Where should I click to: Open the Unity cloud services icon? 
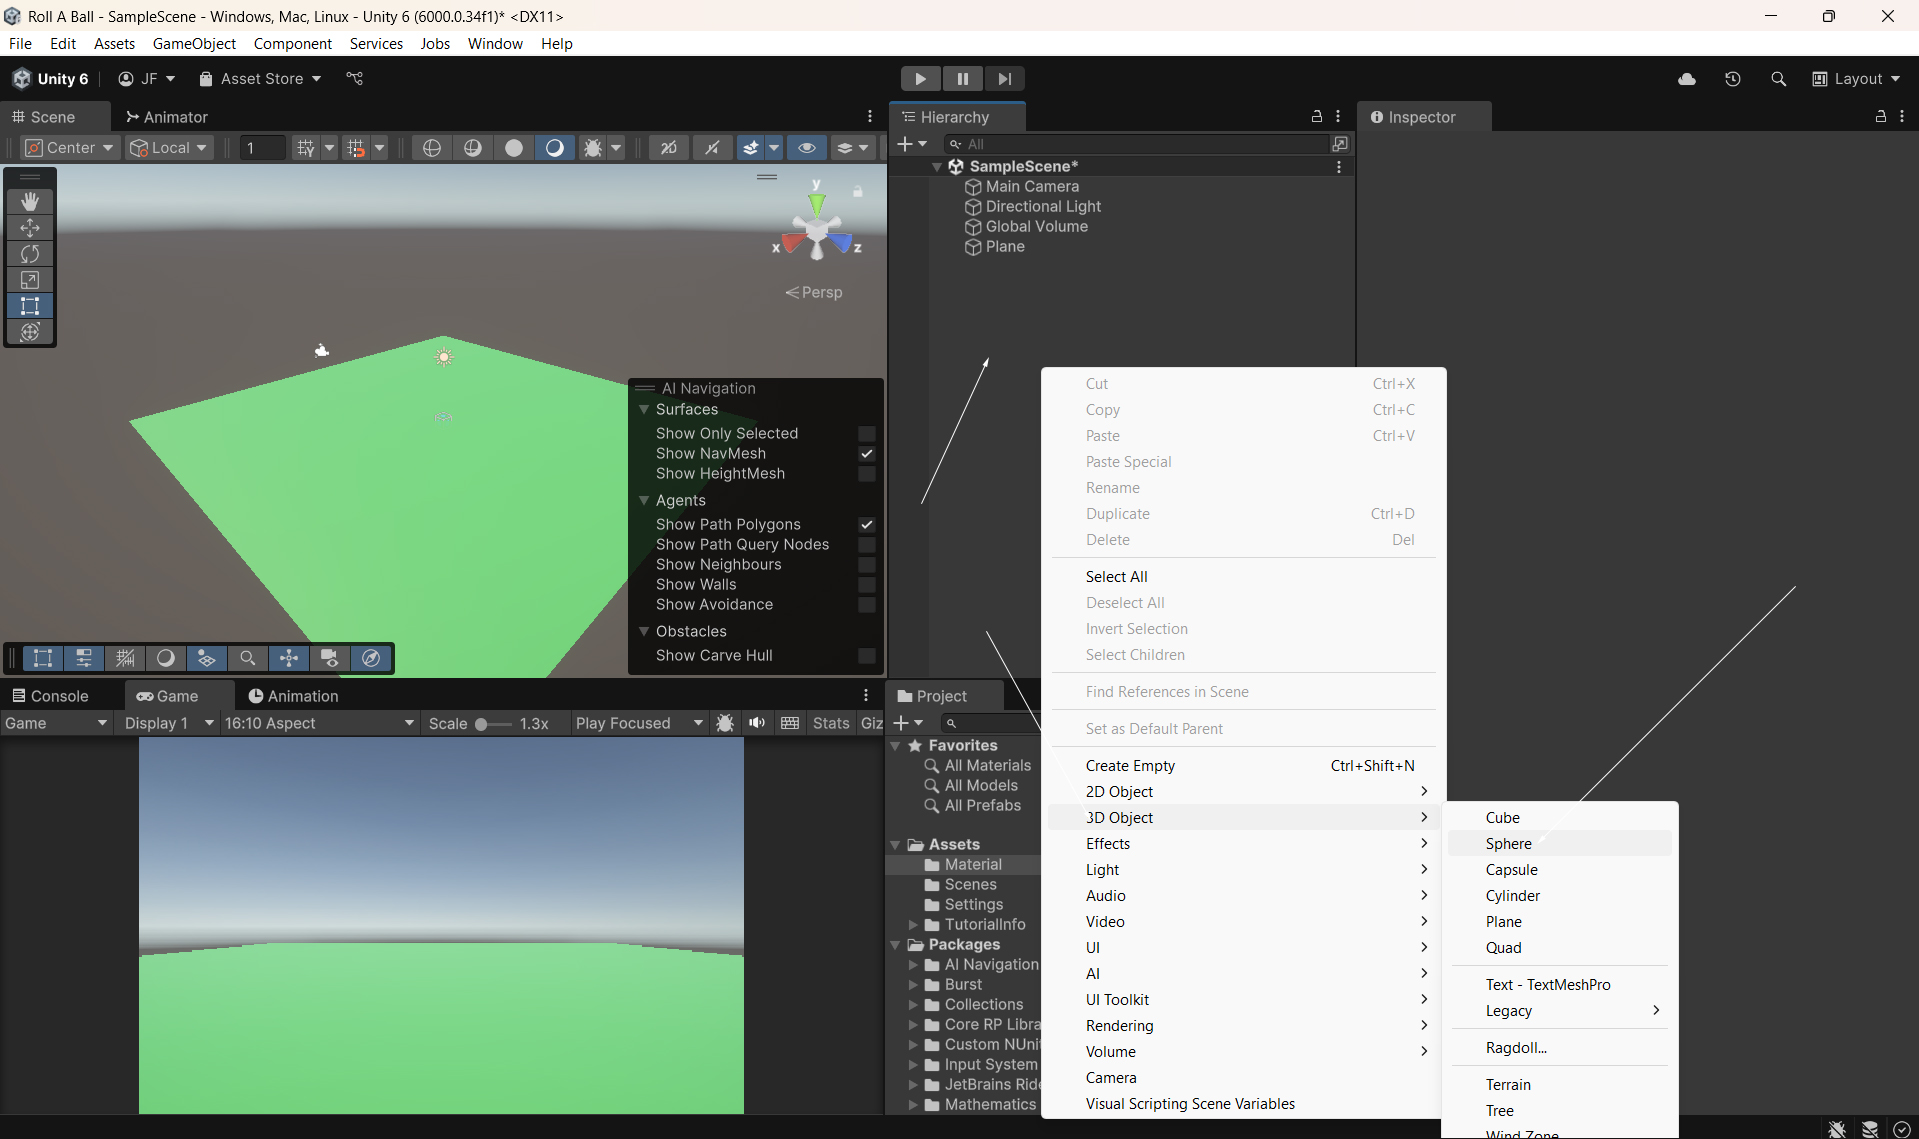[1687, 79]
